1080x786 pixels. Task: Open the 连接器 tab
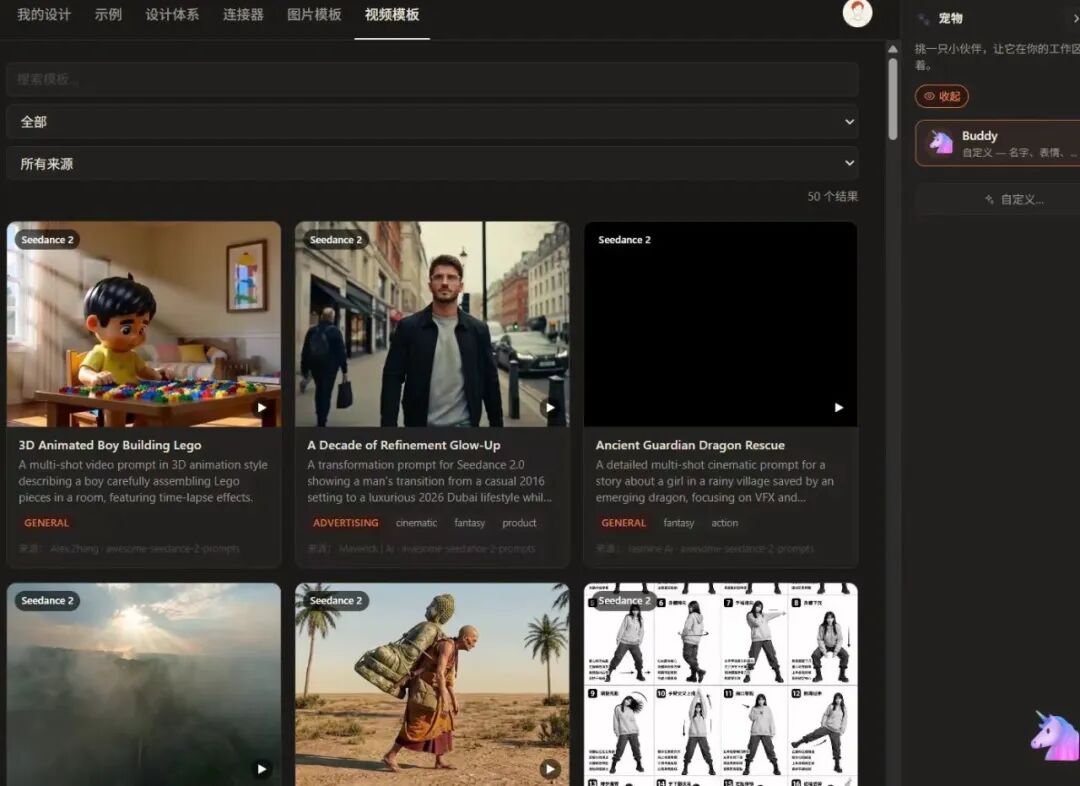pos(243,14)
